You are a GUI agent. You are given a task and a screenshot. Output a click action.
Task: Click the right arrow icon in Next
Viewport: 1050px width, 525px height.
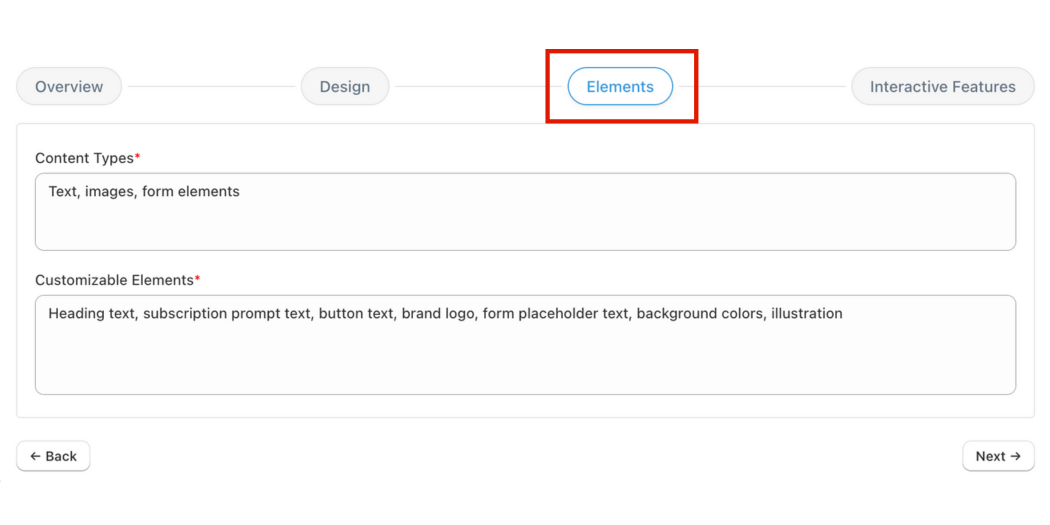(1016, 456)
